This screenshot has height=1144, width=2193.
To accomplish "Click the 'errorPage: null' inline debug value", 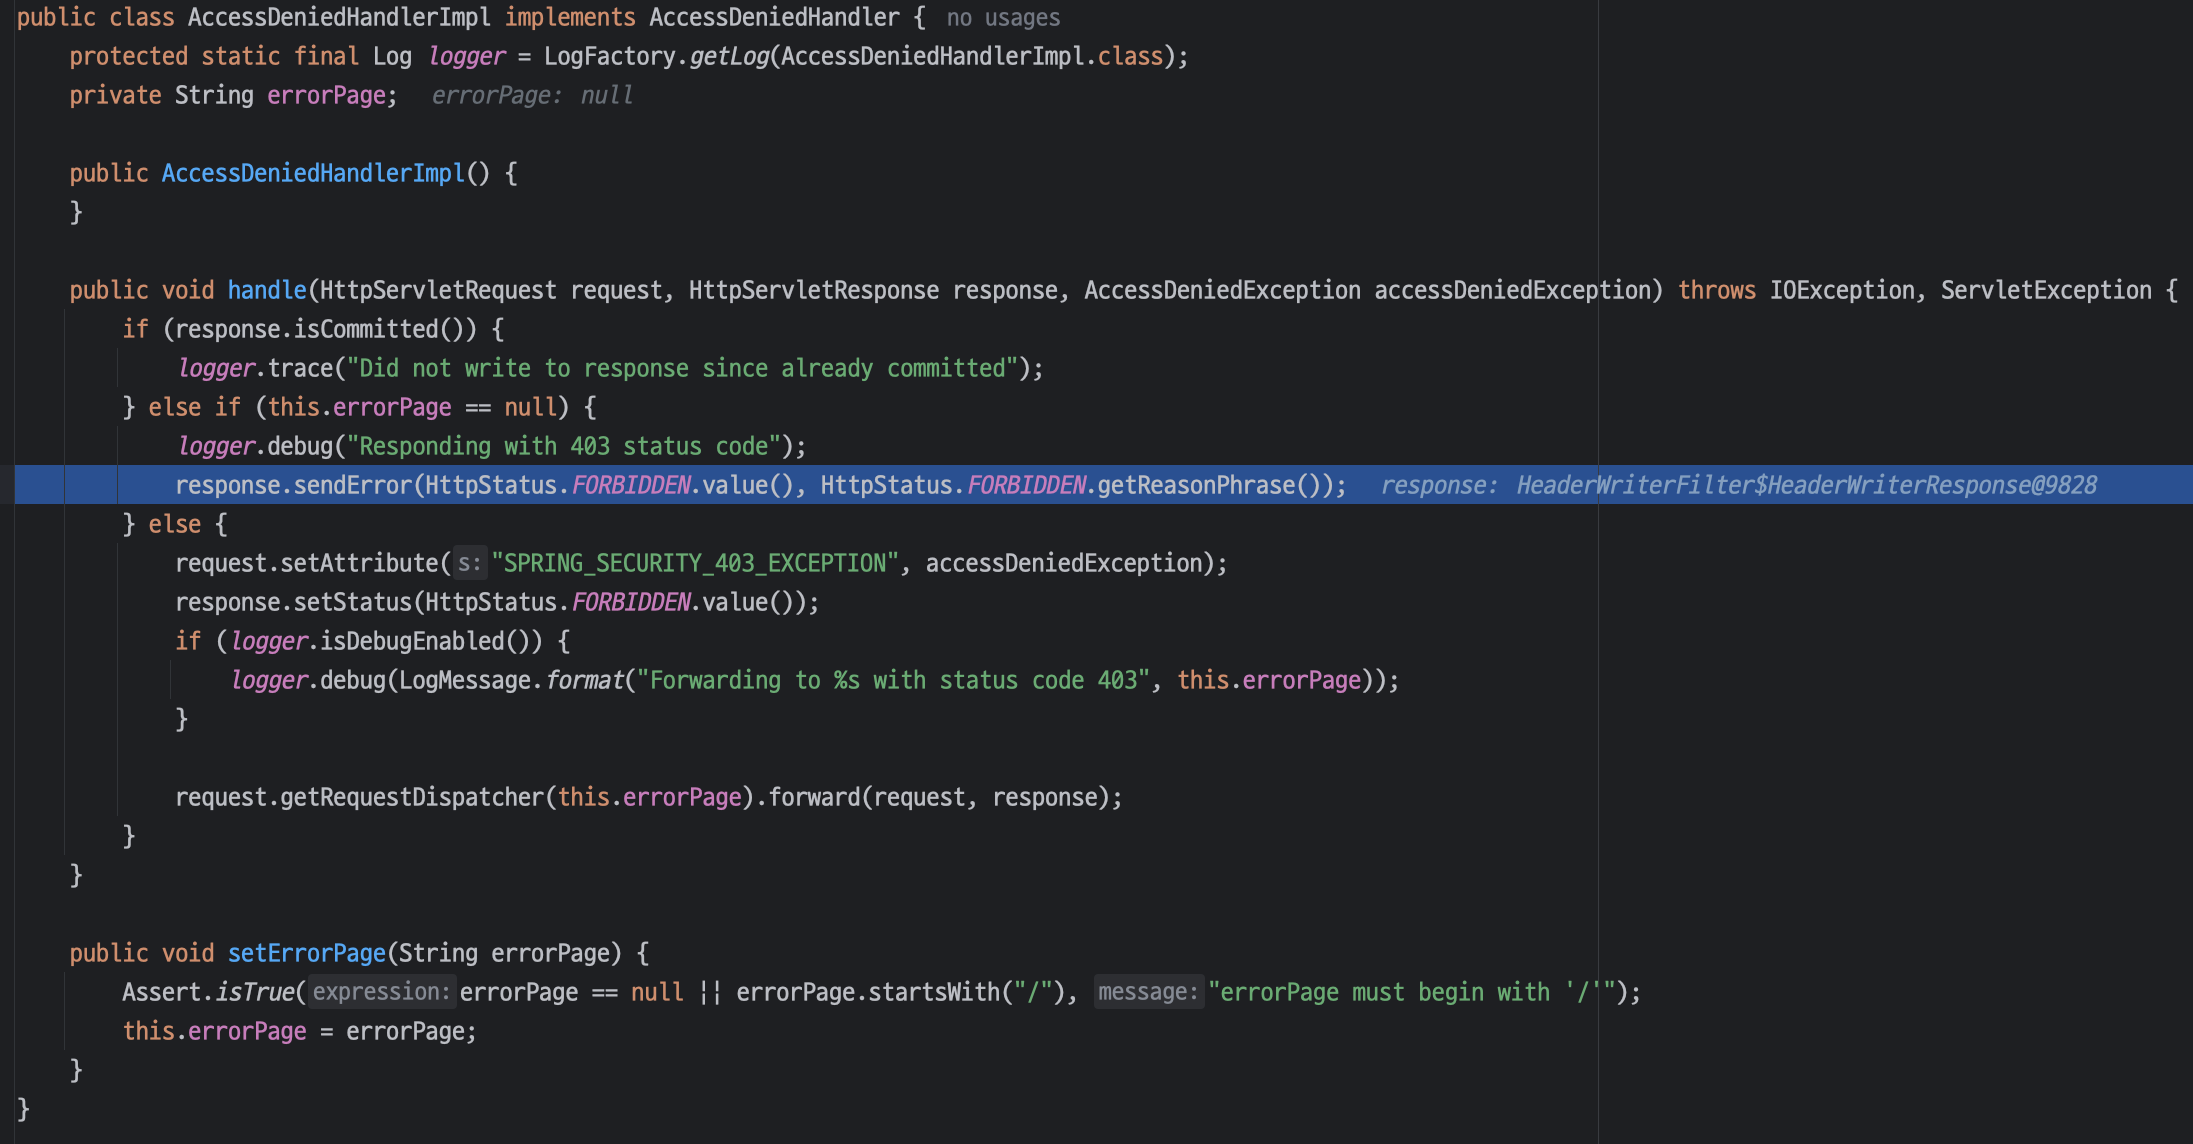I will click(x=532, y=96).
